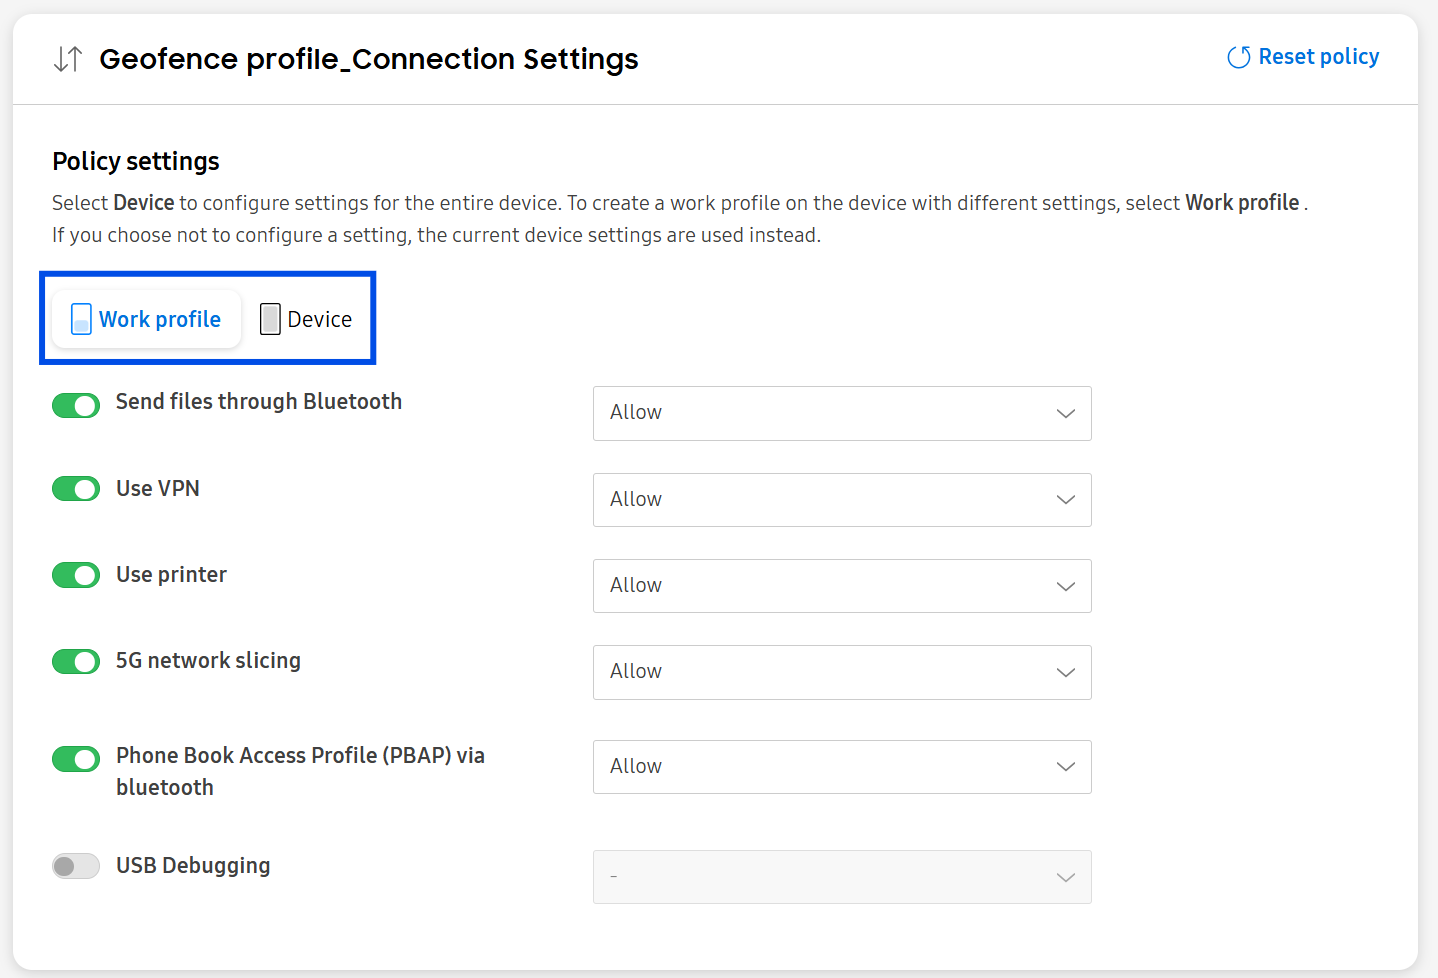Click the Use VPN label

click(x=158, y=488)
